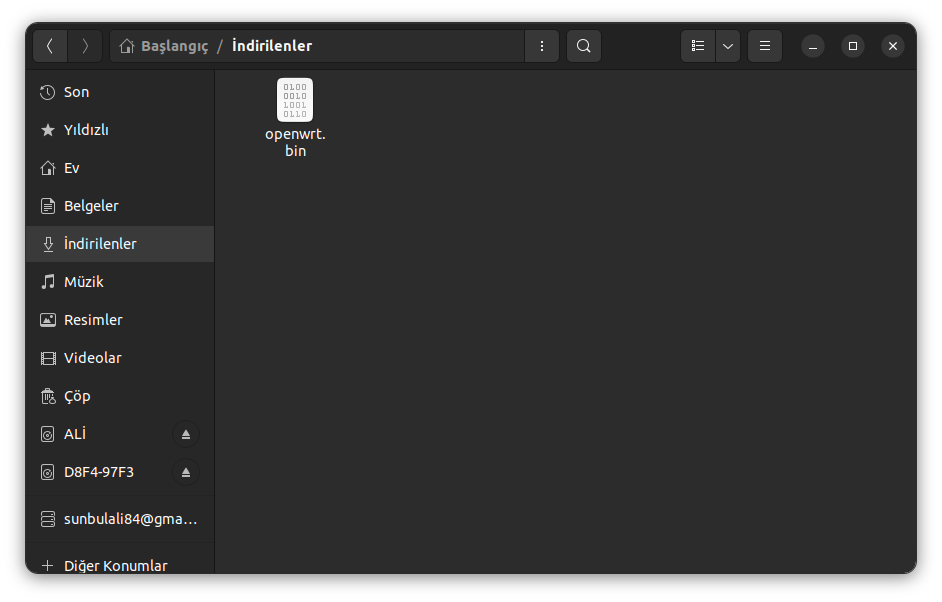
Task: Go back using the back arrow
Action: 50,46
